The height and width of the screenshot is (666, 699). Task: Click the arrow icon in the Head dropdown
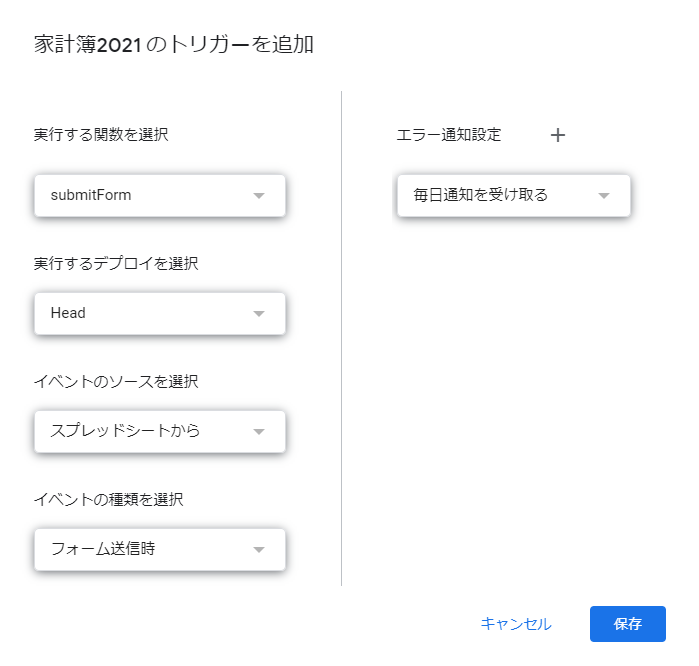259,313
